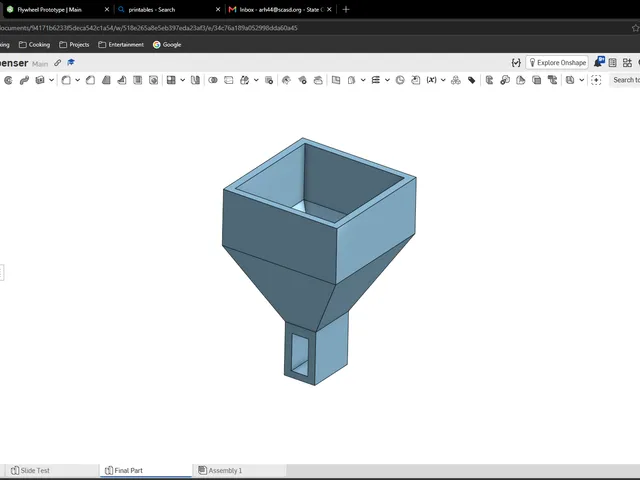Click the Main branch label
The height and width of the screenshot is (480, 640).
(40, 64)
